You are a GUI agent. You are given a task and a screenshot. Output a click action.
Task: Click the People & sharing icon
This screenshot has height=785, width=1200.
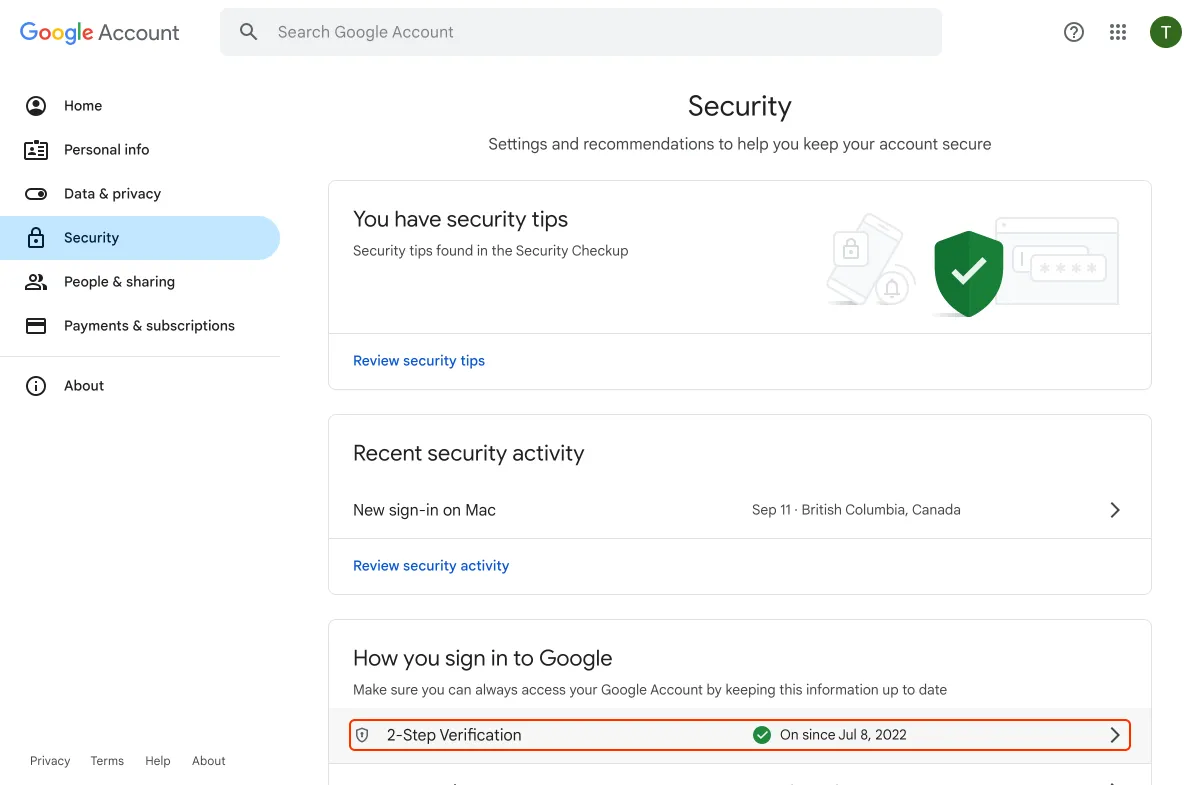[36, 282]
